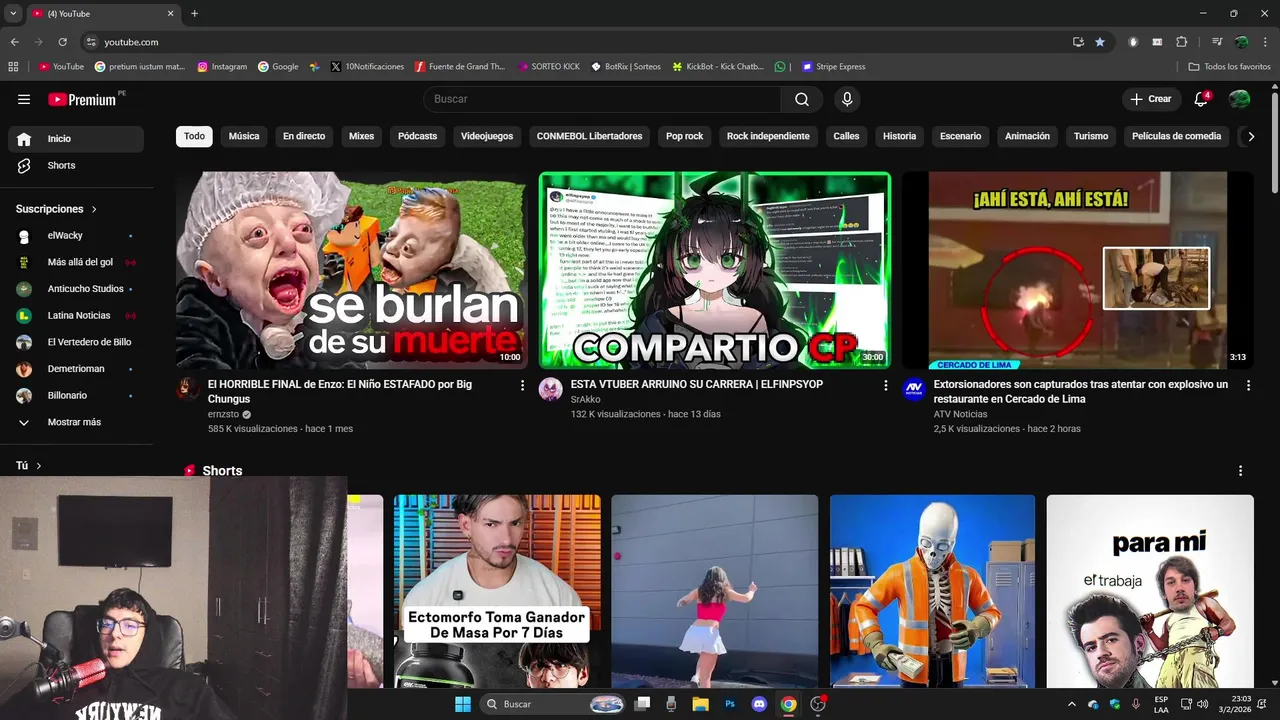1280x720 pixels.
Task: Select the Pop rock filter chip
Action: (x=685, y=136)
